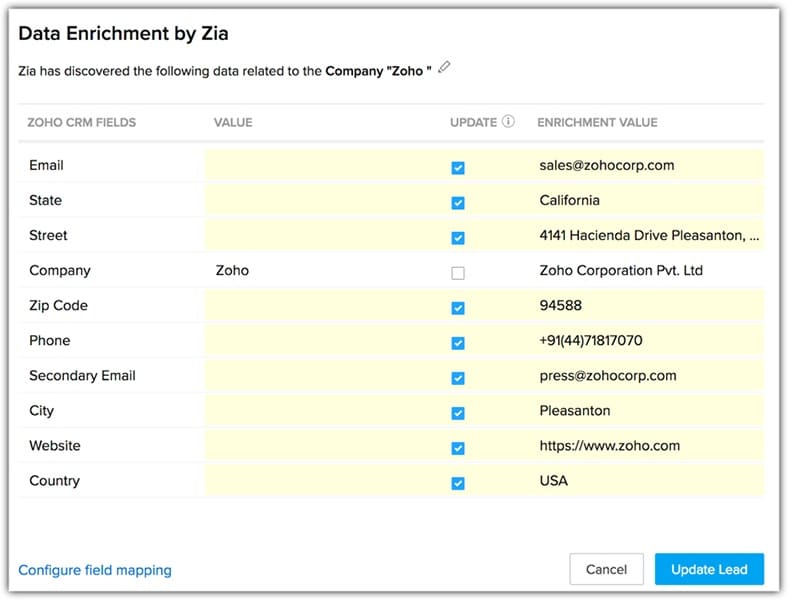Select the press@zohocorp.com enrichment value
The width and height of the screenshot is (788, 600).
(x=608, y=376)
